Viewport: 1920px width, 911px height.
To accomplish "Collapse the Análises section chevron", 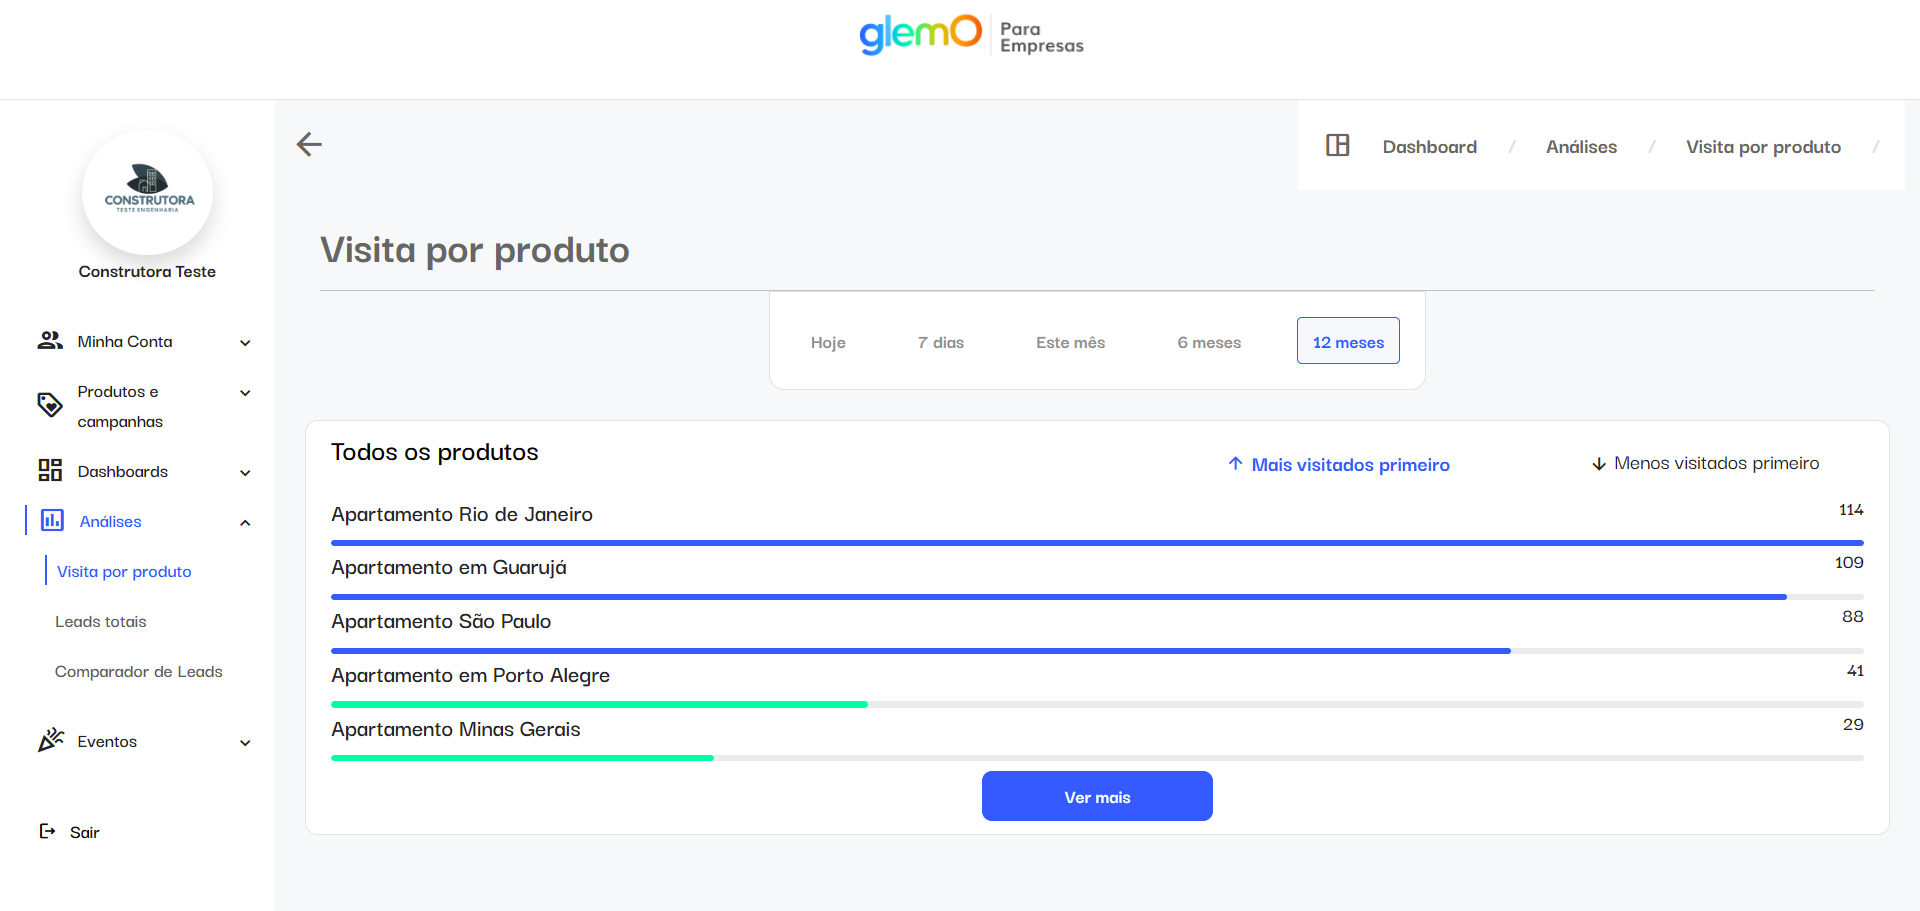I will click(x=245, y=523).
